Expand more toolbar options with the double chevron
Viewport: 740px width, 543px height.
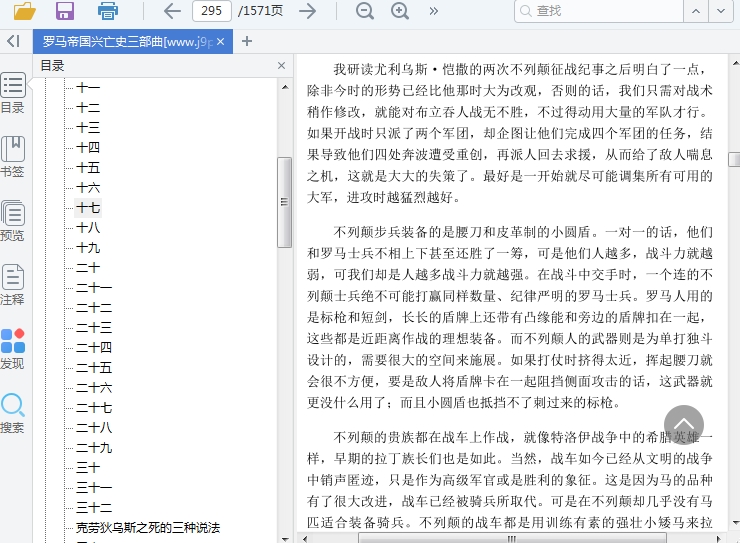click(x=433, y=11)
